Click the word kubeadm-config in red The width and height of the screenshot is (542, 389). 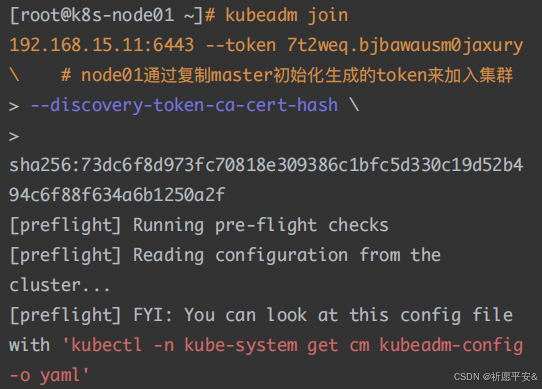pos(451,345)
